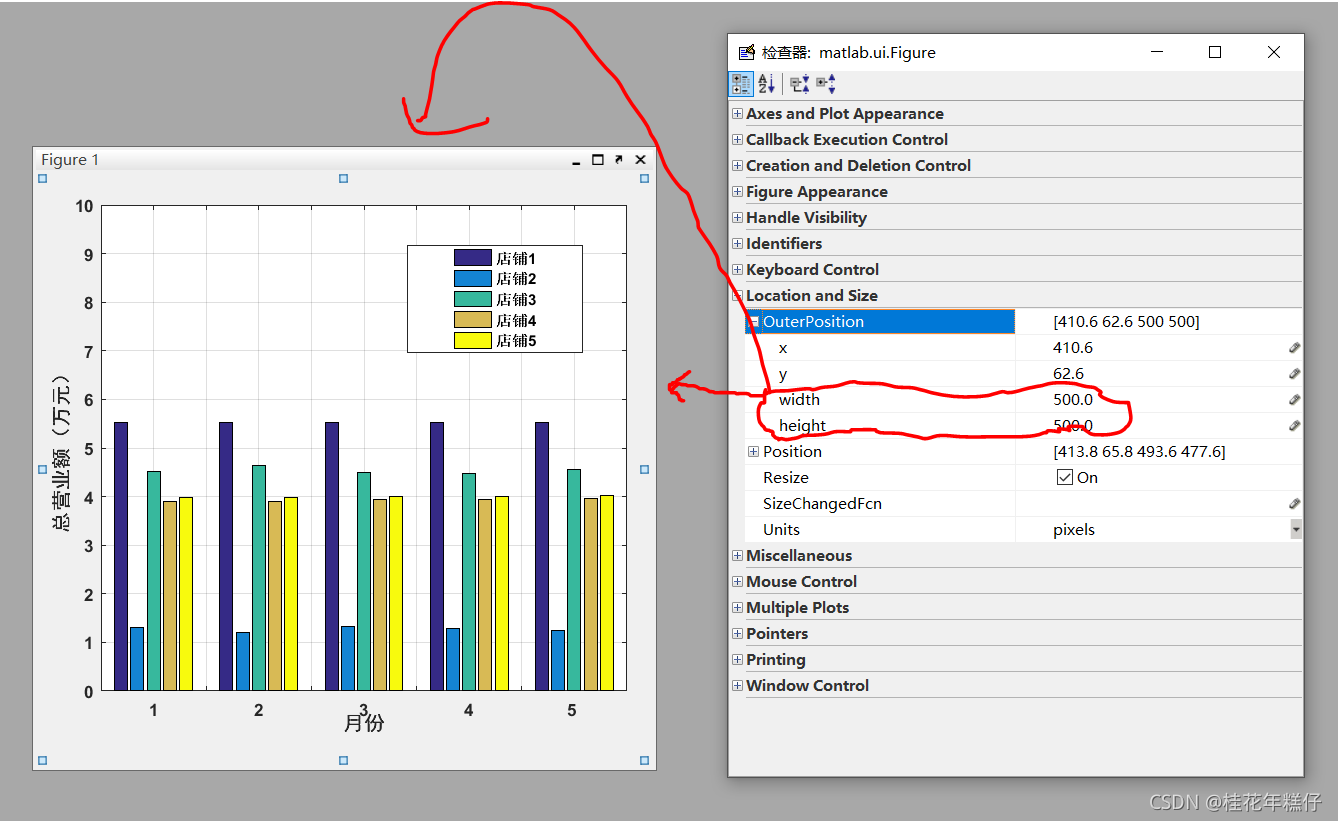Minimize the Figure 1 window
Image resolution: width=1338 pixels, height=821 pixels.
click(x=576, y=161)
